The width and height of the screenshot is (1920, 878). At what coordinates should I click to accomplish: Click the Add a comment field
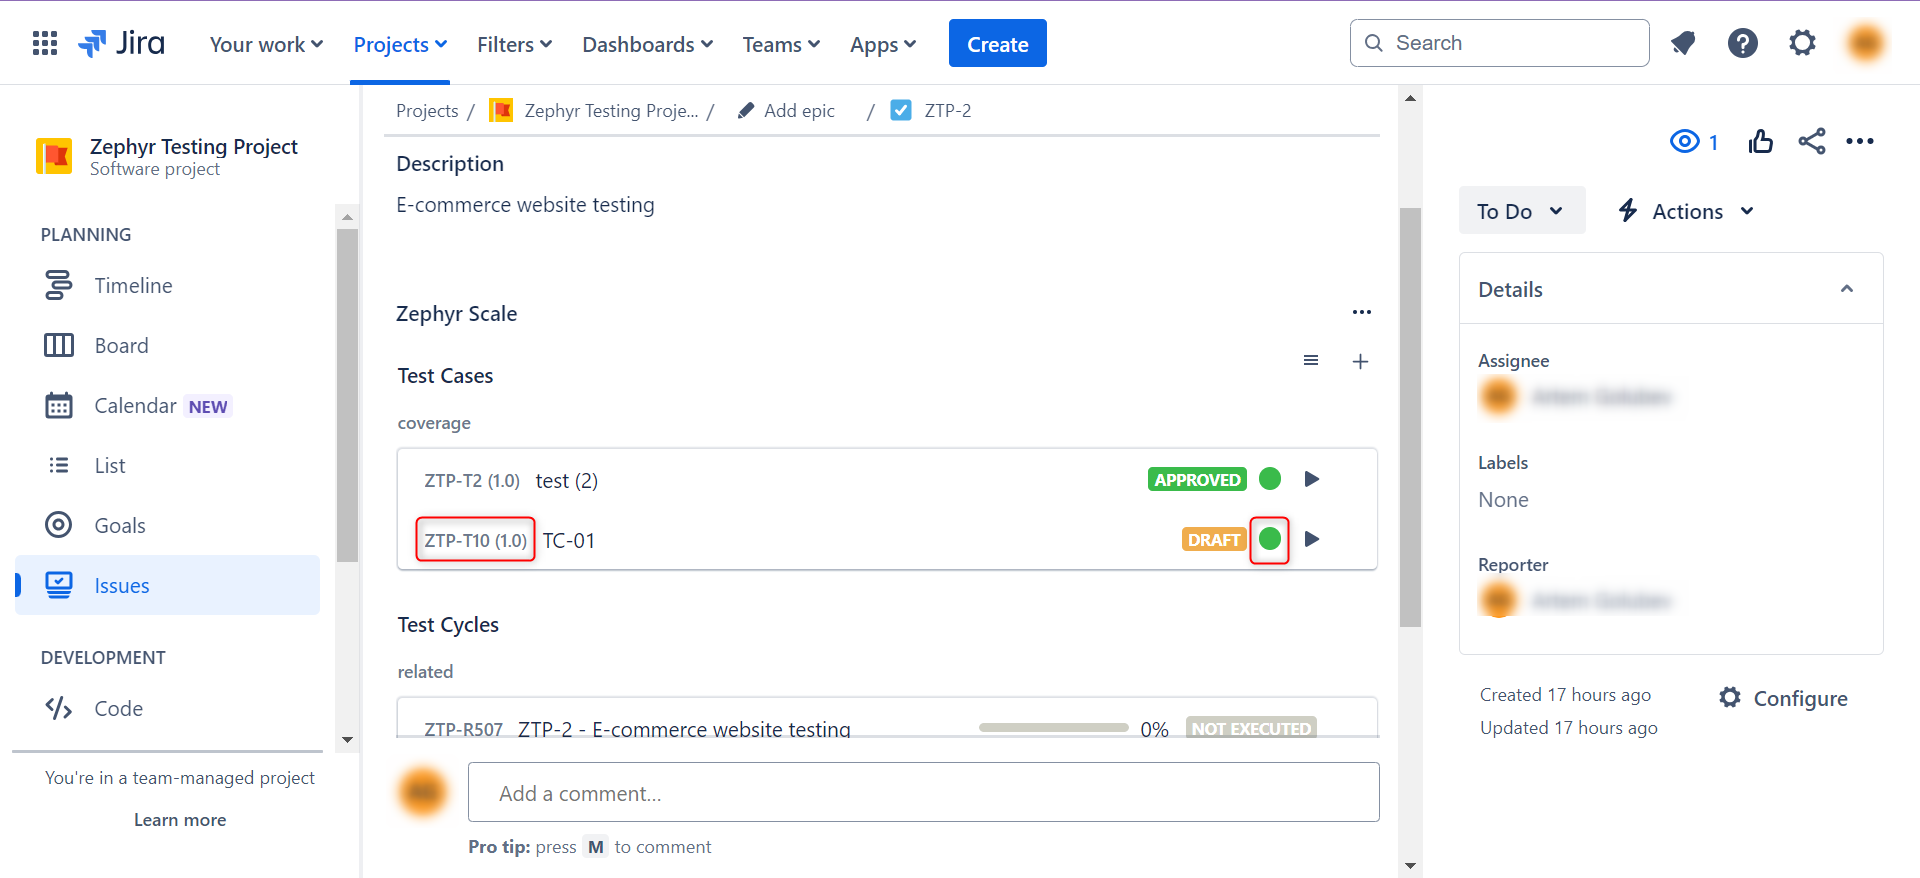[x=923, y=793]
